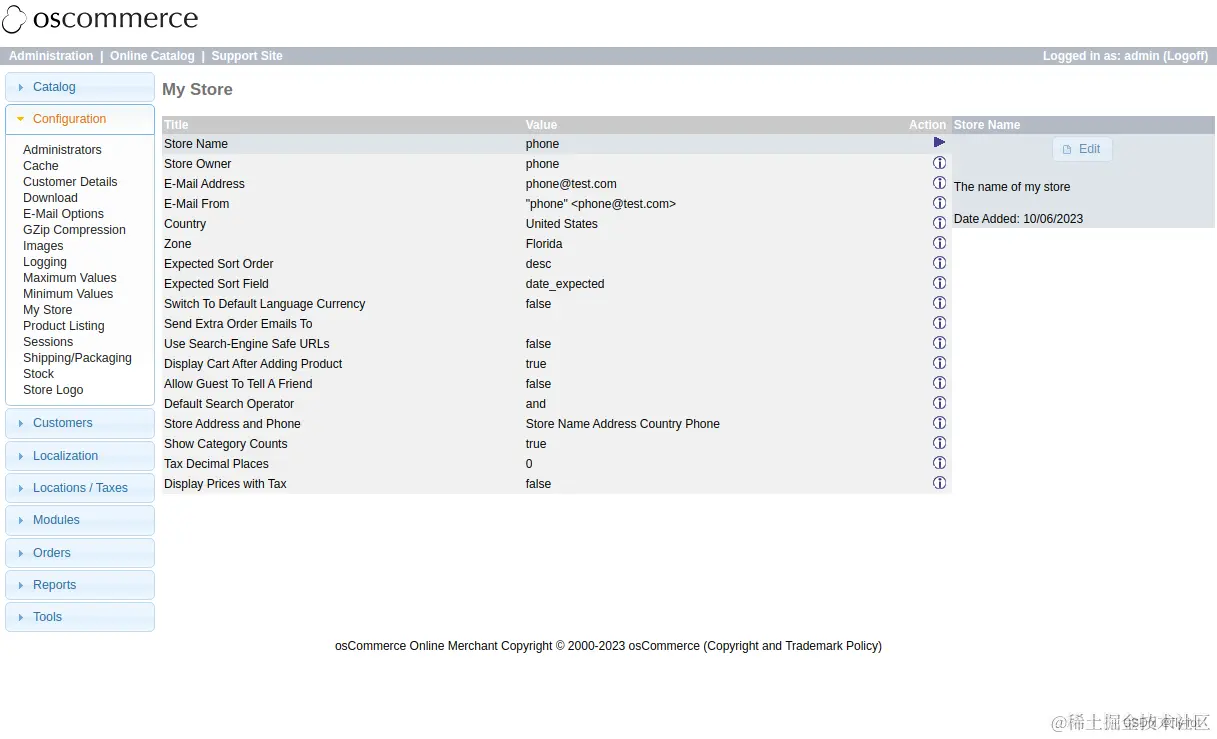Open the Store Logo link
The height and width of the screenshot is (739, 1217).
tap(53, 390)
